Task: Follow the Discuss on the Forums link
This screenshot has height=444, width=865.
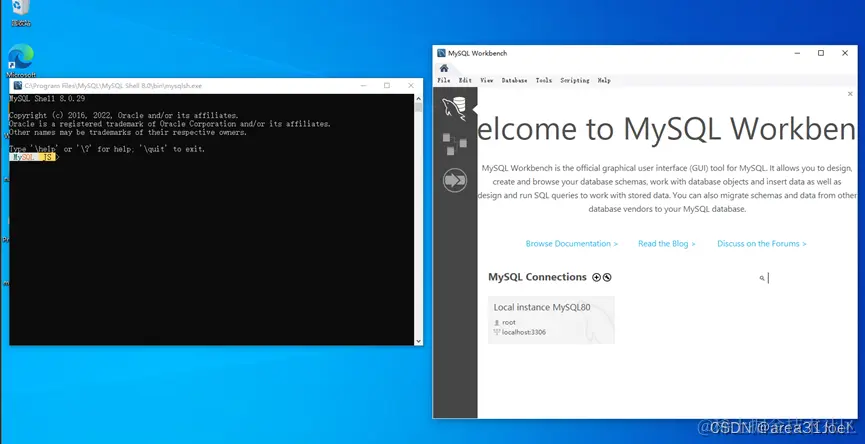Action: click(761, 244)
